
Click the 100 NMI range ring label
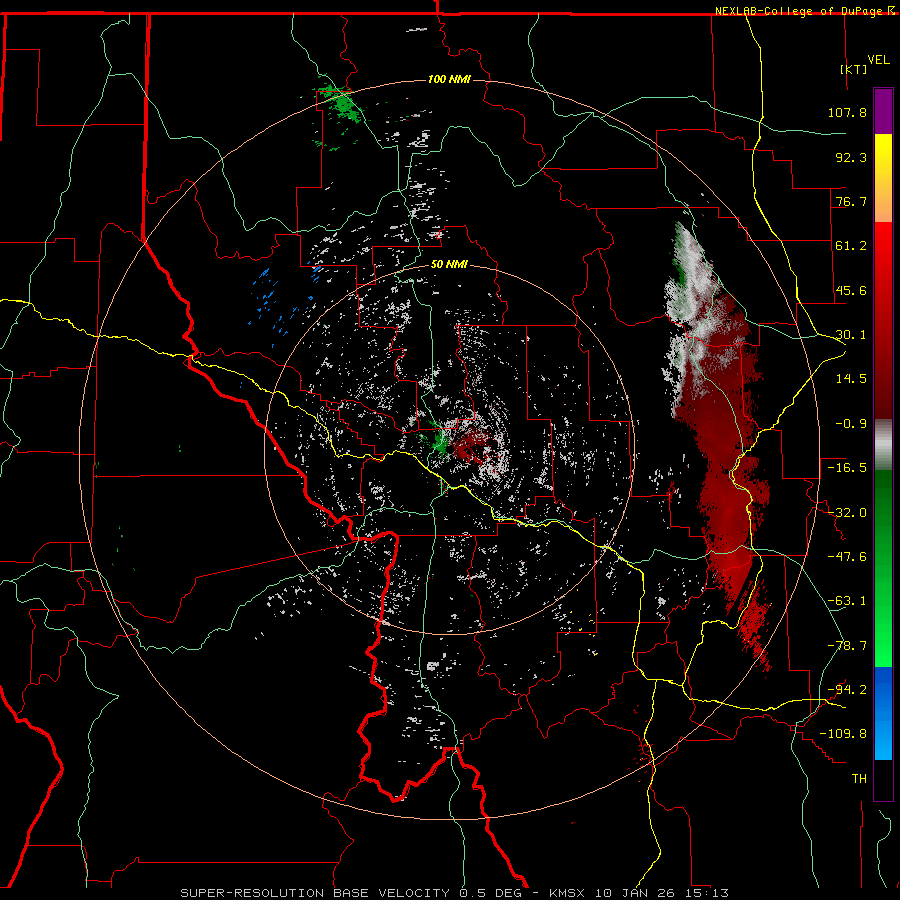449,79
